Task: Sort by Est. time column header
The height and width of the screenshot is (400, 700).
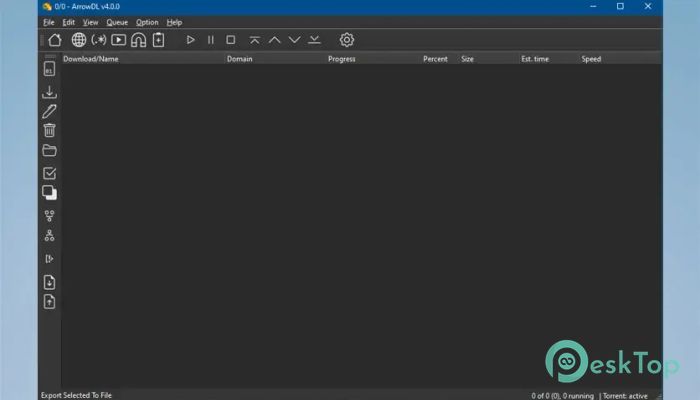Action: click(x=535, y=59)
